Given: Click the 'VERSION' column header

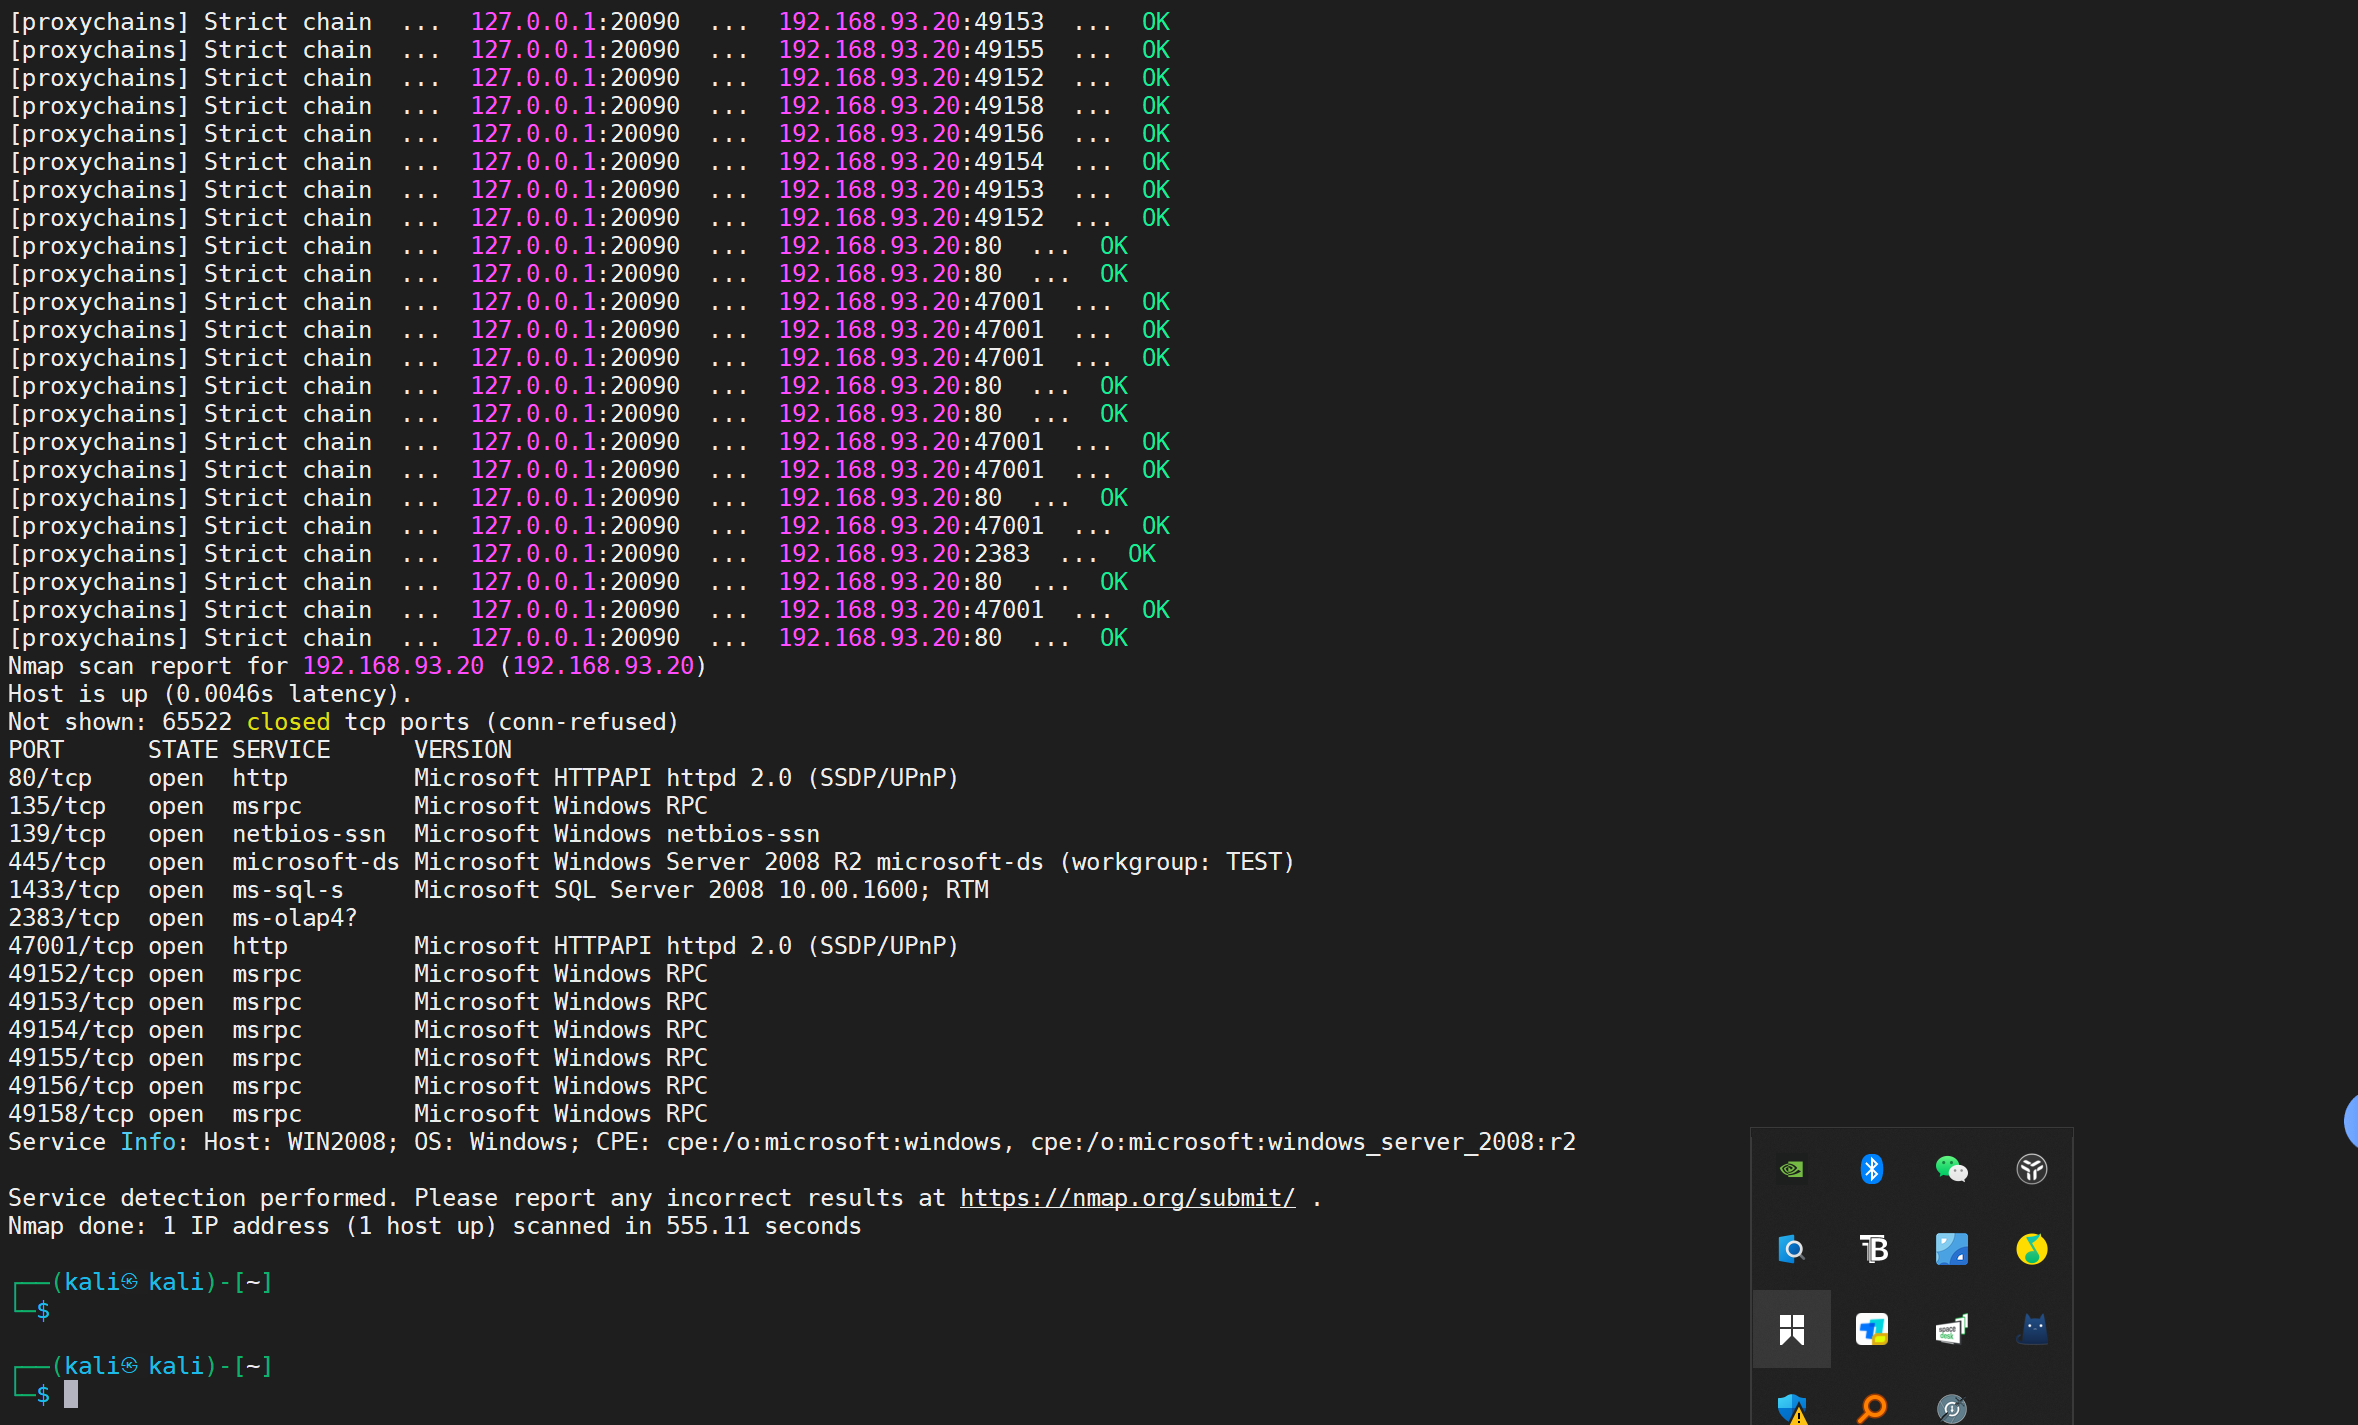Looking at the screenshot, I should (463, 750).
